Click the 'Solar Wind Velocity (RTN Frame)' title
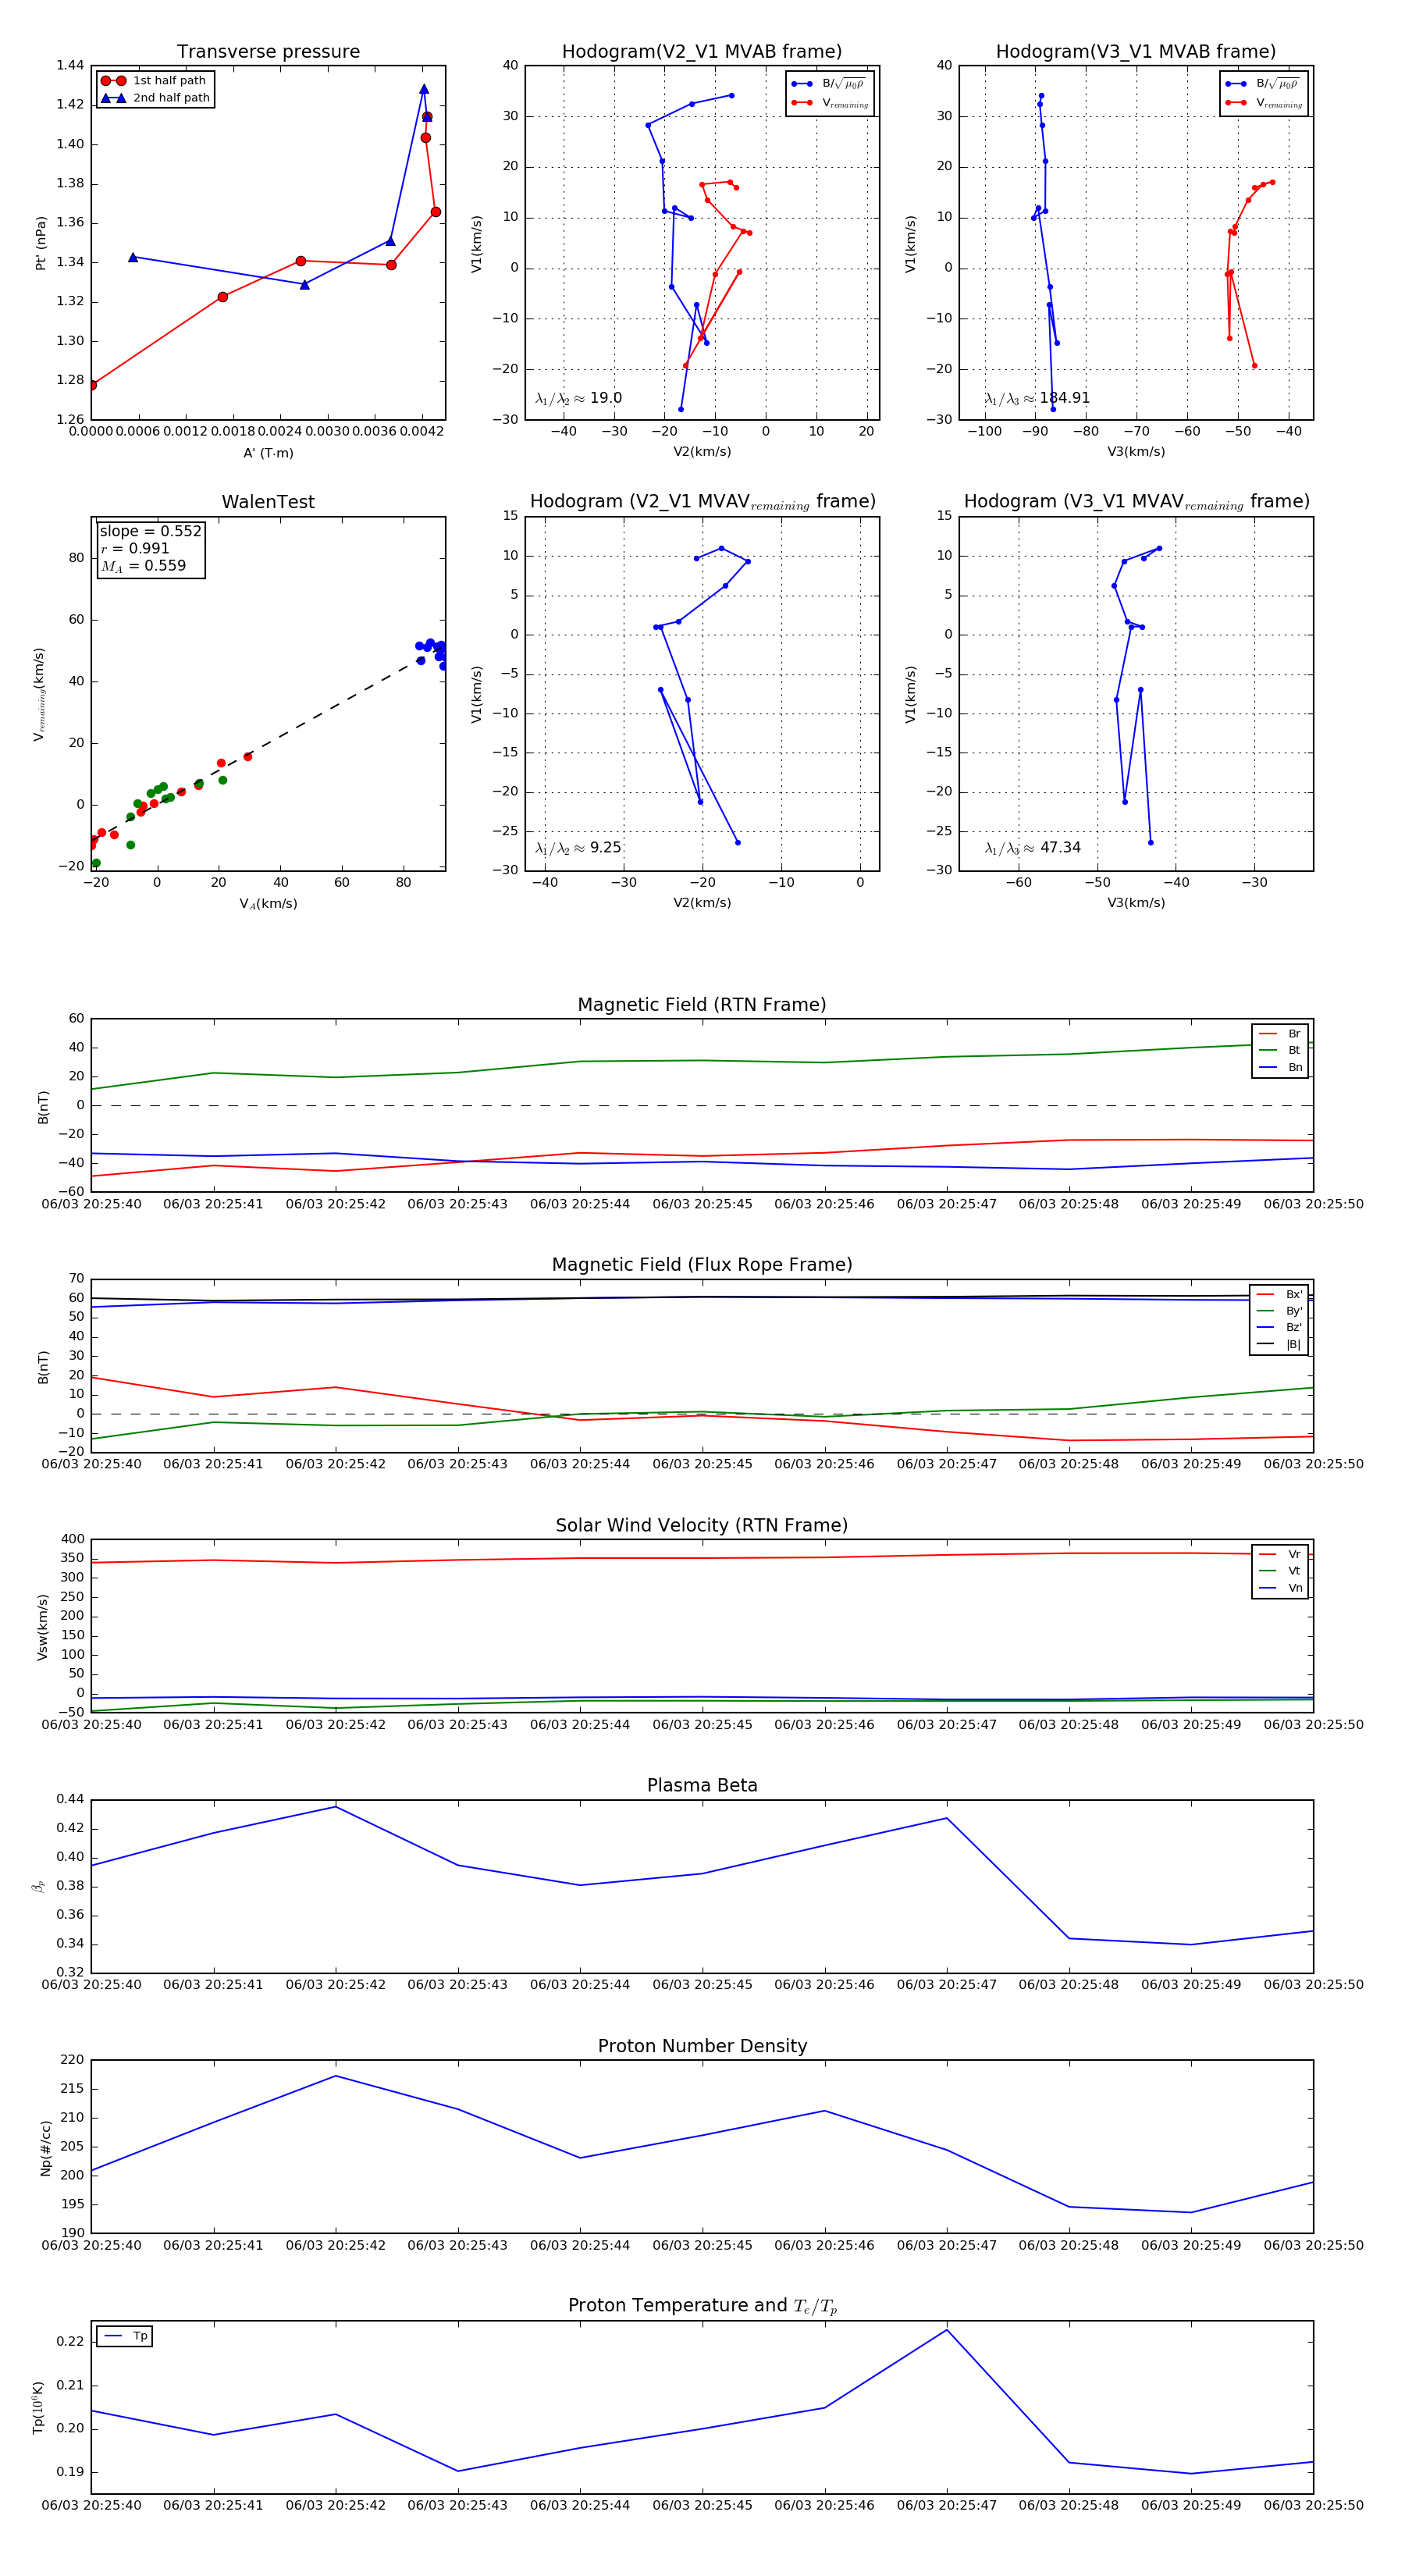 click(x=702, y=1525)
